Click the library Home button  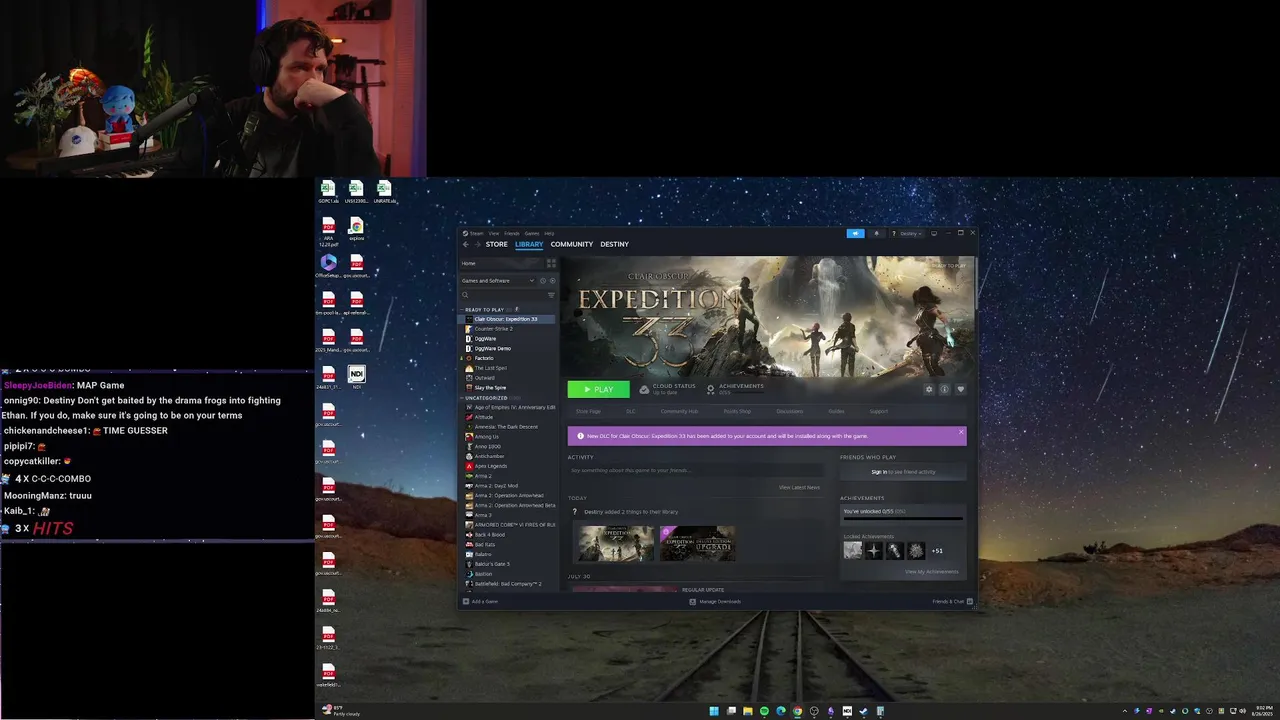click(x=500, y=263)
